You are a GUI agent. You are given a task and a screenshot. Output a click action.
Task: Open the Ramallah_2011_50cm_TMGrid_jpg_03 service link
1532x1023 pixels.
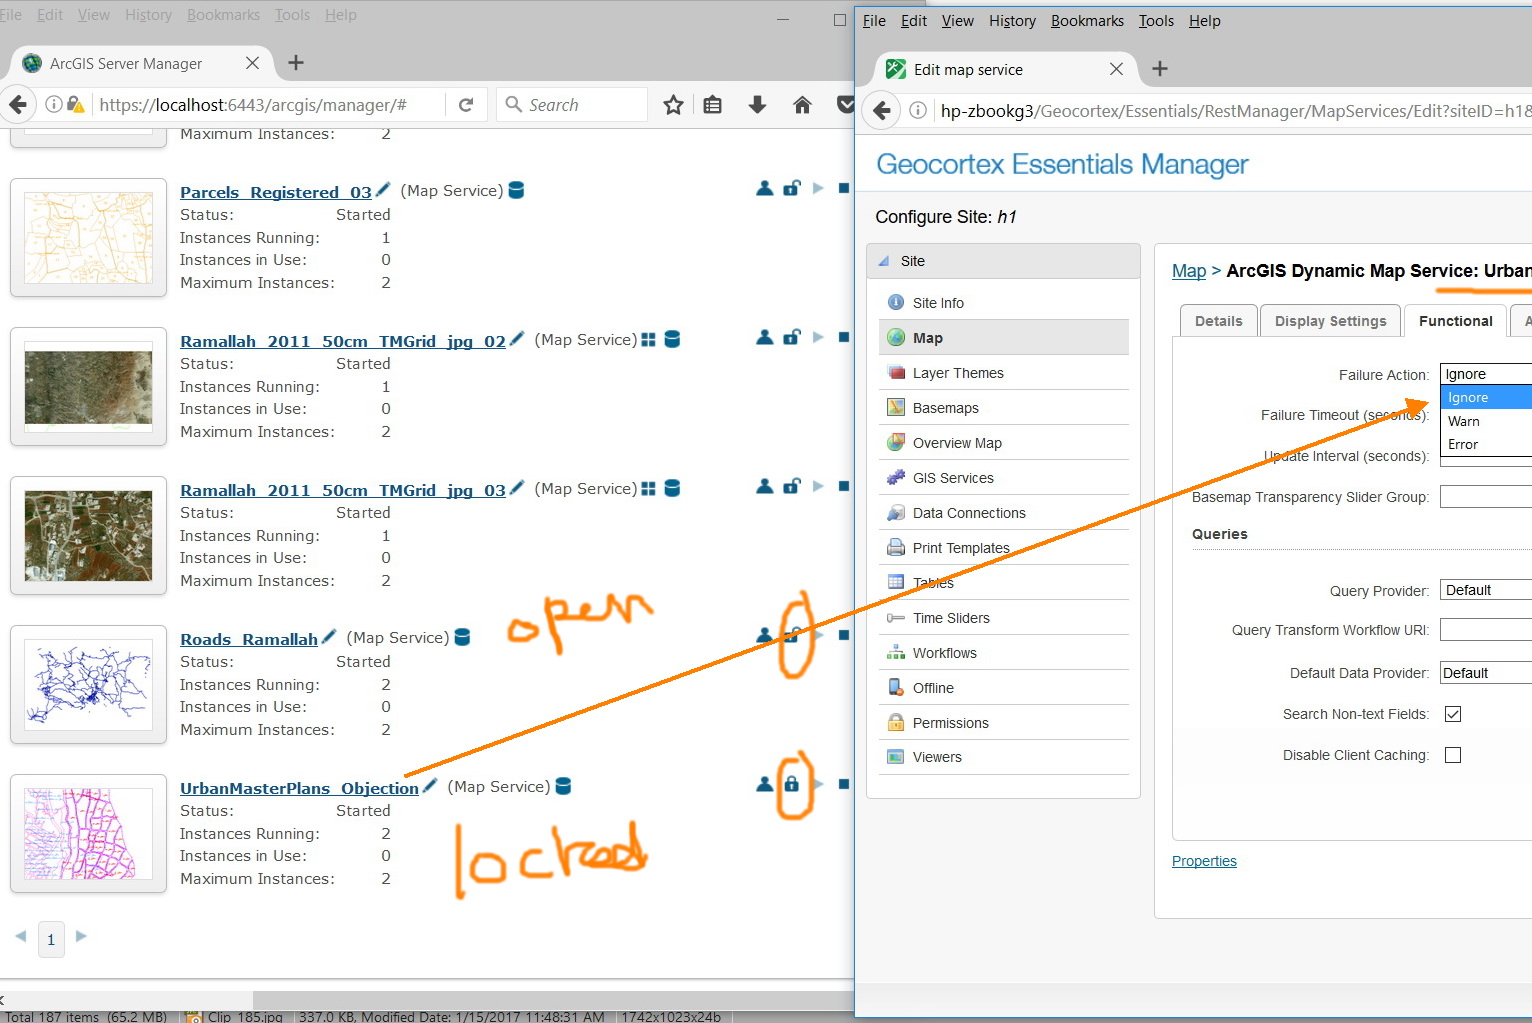343,490
